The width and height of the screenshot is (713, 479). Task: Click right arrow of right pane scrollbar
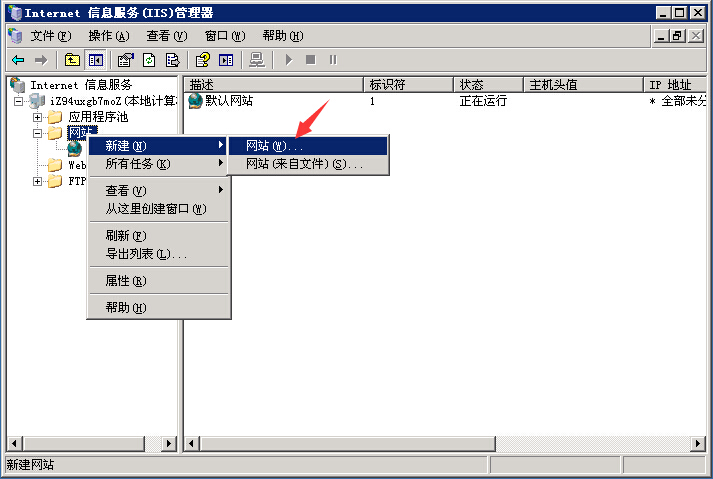[697, 443]
